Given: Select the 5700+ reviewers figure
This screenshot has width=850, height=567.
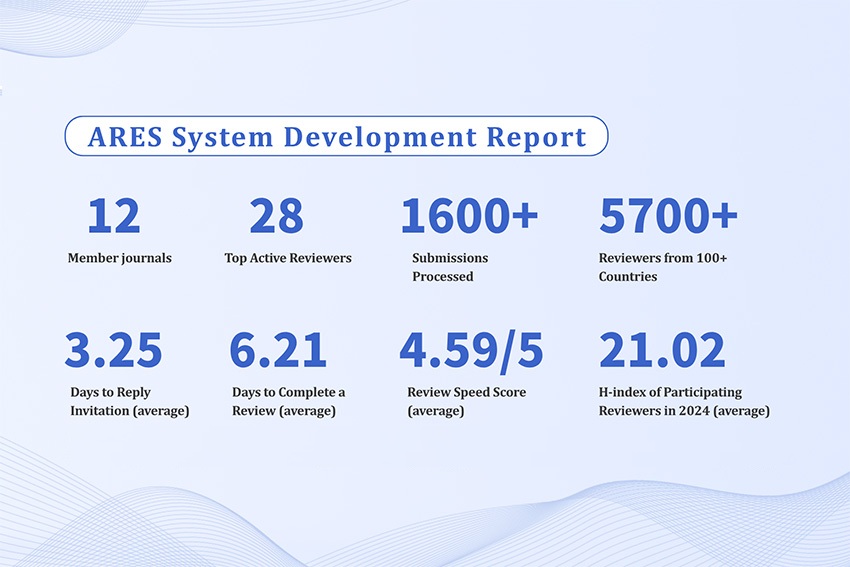Looking at the screenshot, I should 668,216.
